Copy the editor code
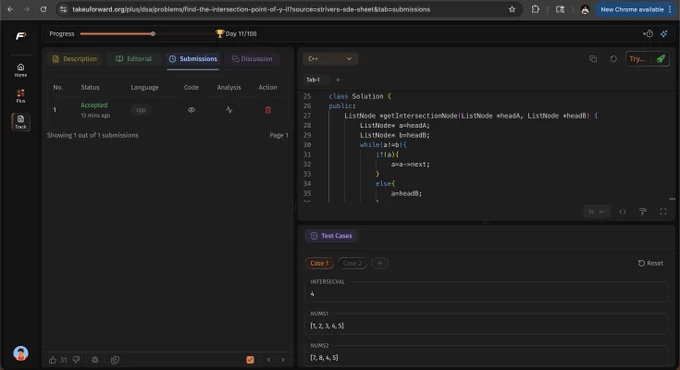This screenshot has height=370, width=680. 593,59
